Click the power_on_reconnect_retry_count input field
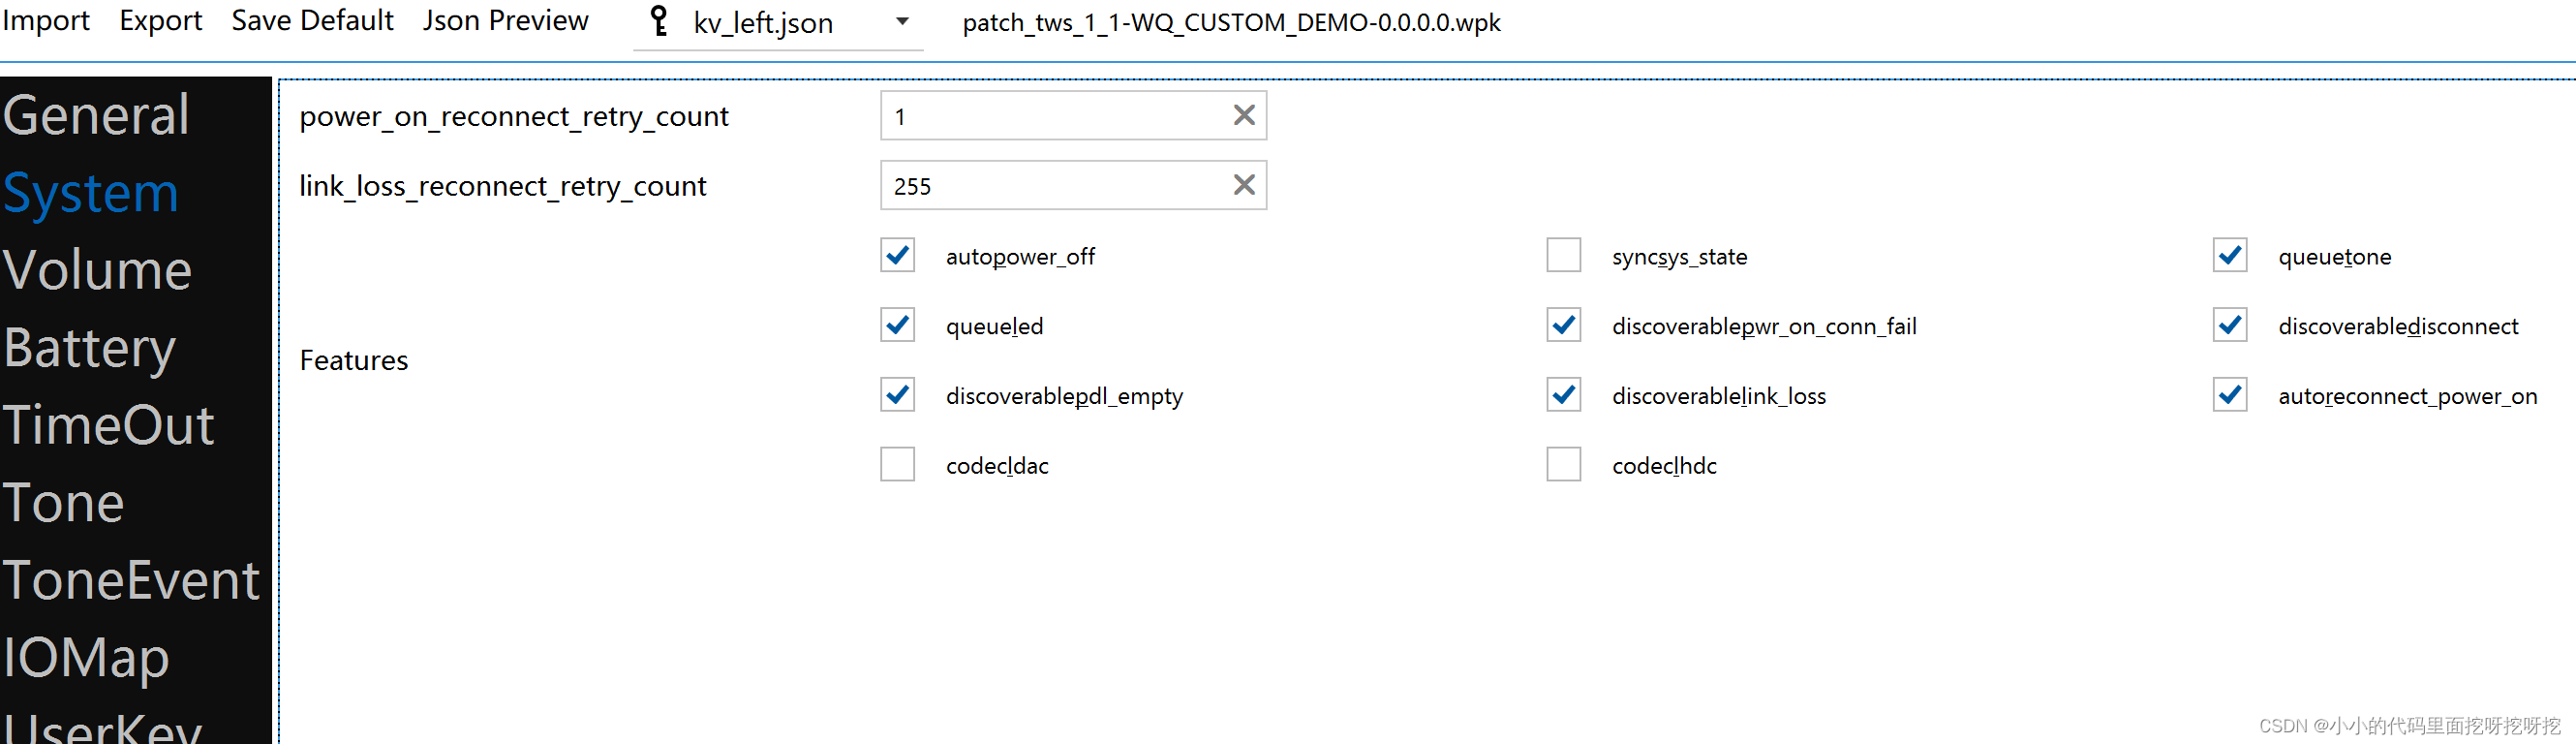The image size is (2576, 744). pos(1073,115)
